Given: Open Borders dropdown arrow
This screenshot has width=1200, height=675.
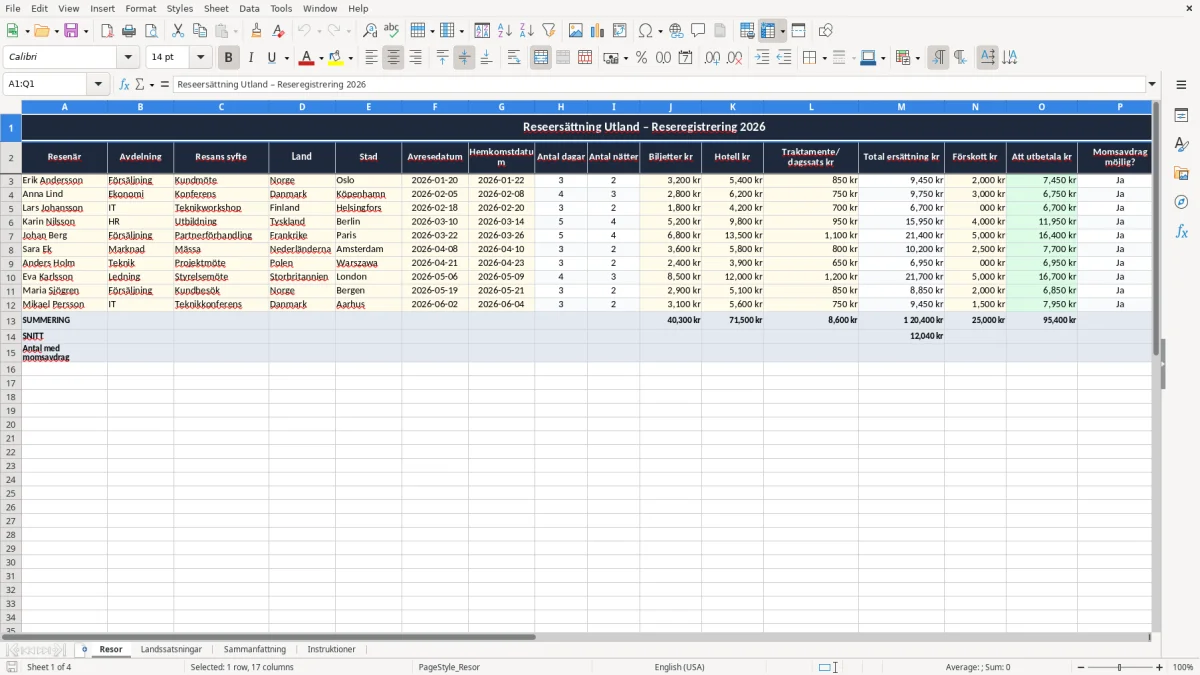Looking at the screenshot, I should coord(824,58).
